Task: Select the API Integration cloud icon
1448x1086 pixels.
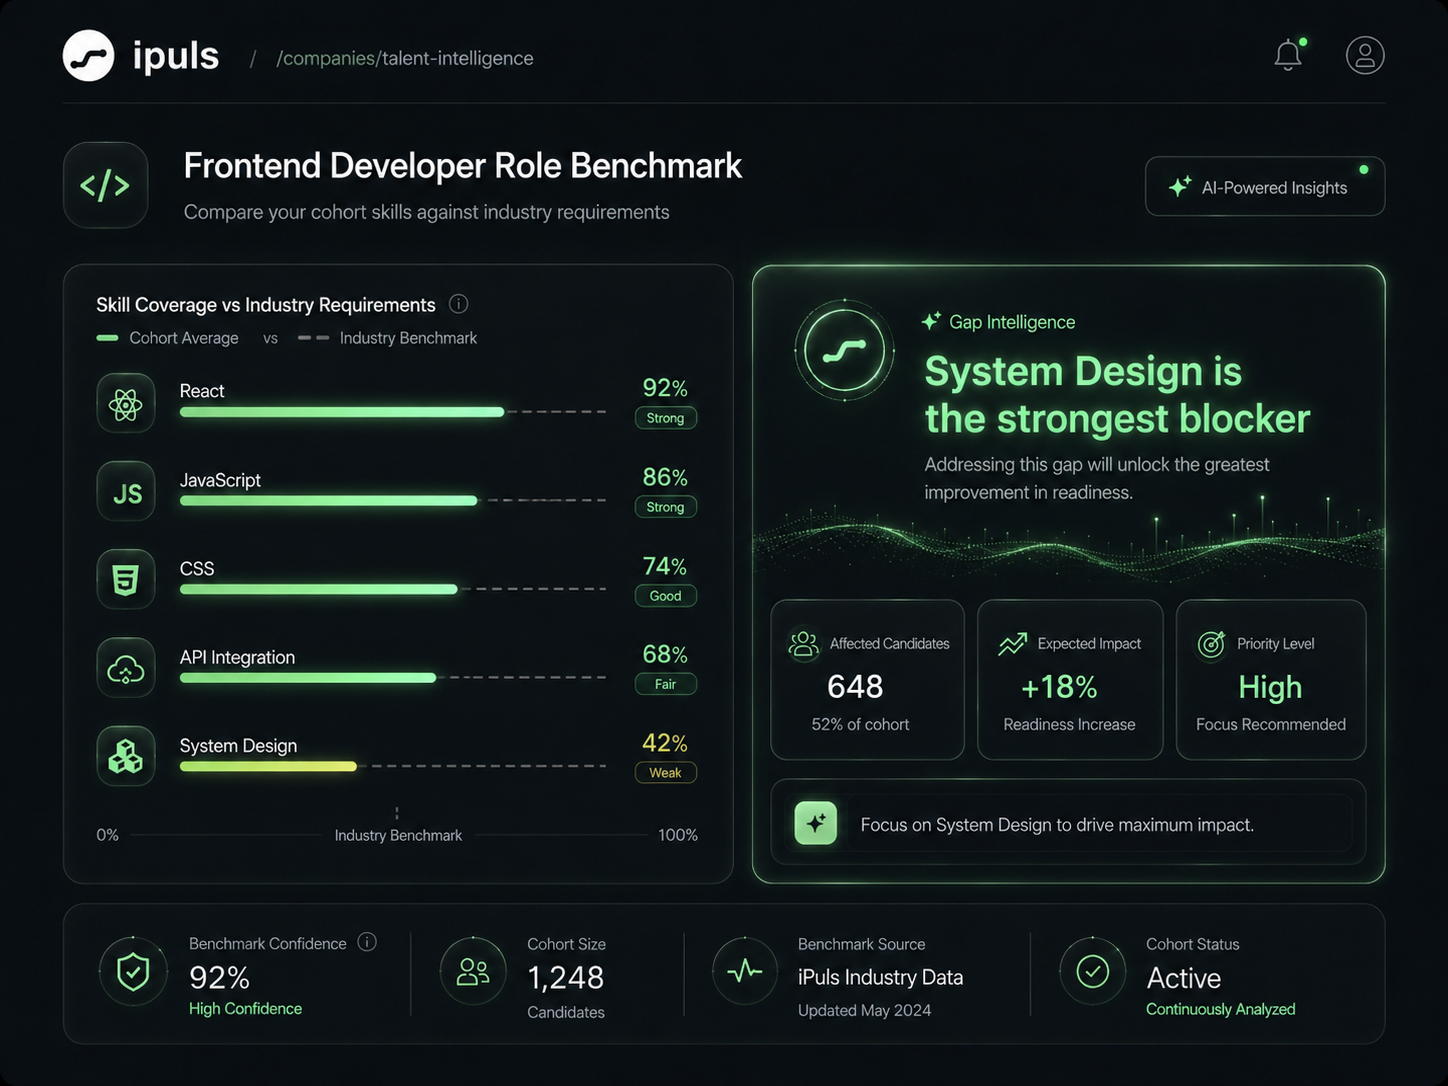Action: click(126, 667)
